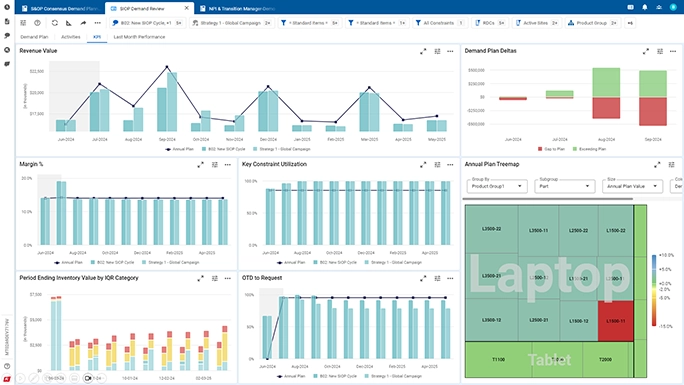Open Key Constraint Utilization settings icon
This screenshot has height=385, width=684.
[x=437, y=165]
